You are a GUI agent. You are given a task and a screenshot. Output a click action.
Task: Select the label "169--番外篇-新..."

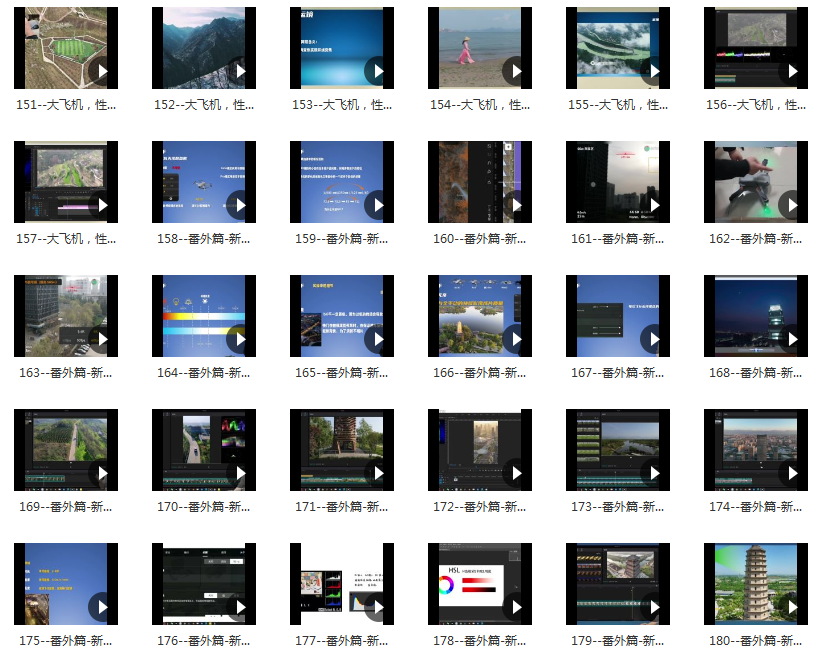point(66,507)
